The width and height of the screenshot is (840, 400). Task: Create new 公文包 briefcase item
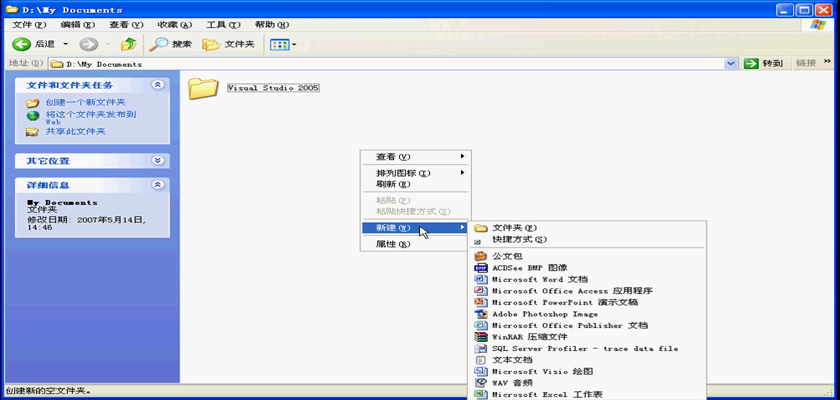click(x=588, y=256)
